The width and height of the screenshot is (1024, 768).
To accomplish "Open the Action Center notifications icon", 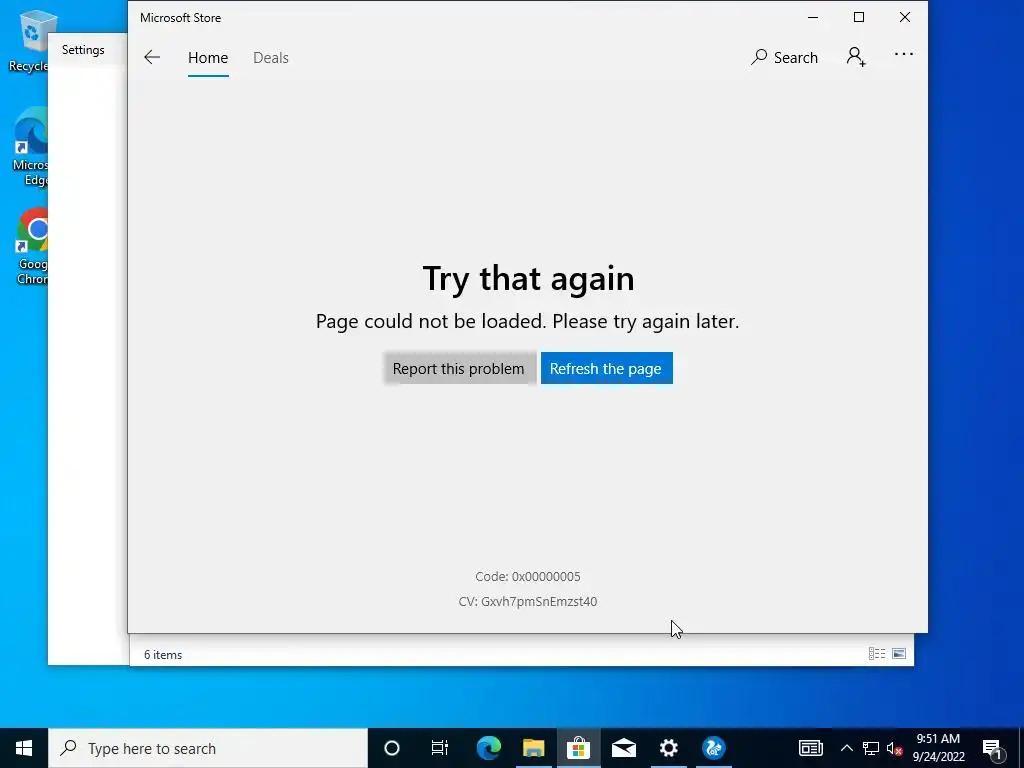I will click(x=993, y=748).
